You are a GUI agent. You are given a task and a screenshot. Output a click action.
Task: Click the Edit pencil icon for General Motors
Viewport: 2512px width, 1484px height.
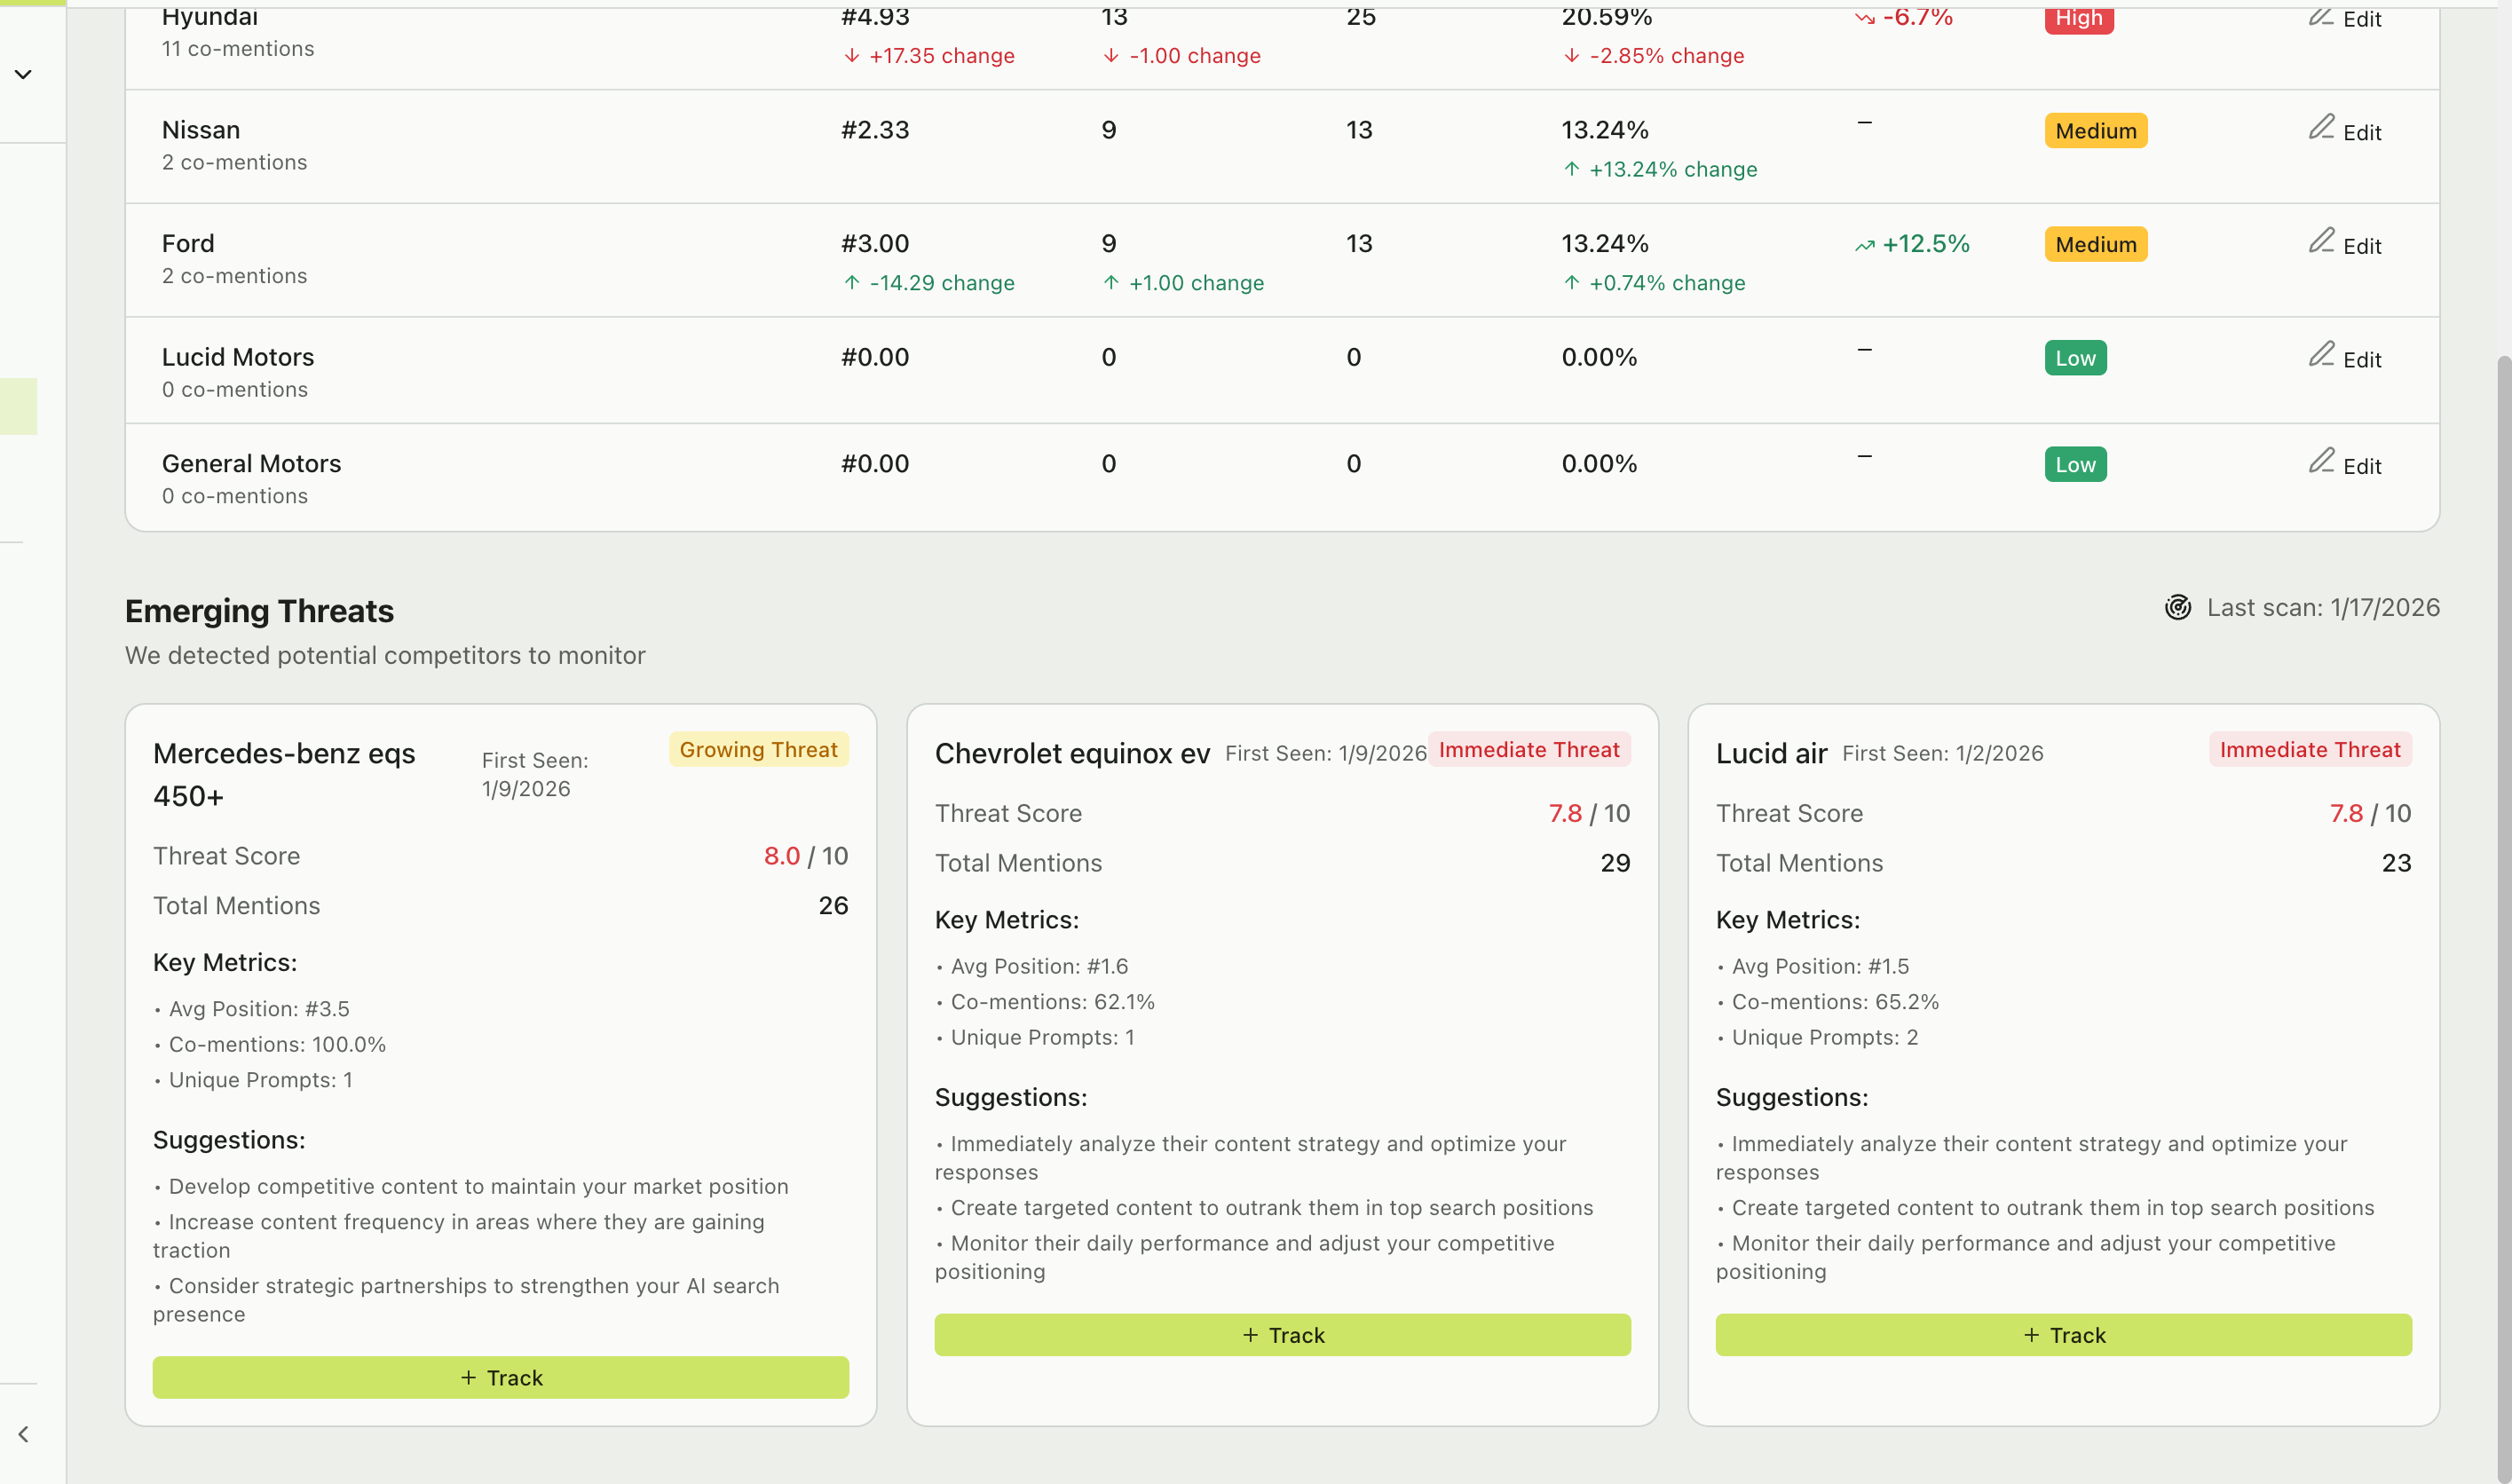[2322, 461]
